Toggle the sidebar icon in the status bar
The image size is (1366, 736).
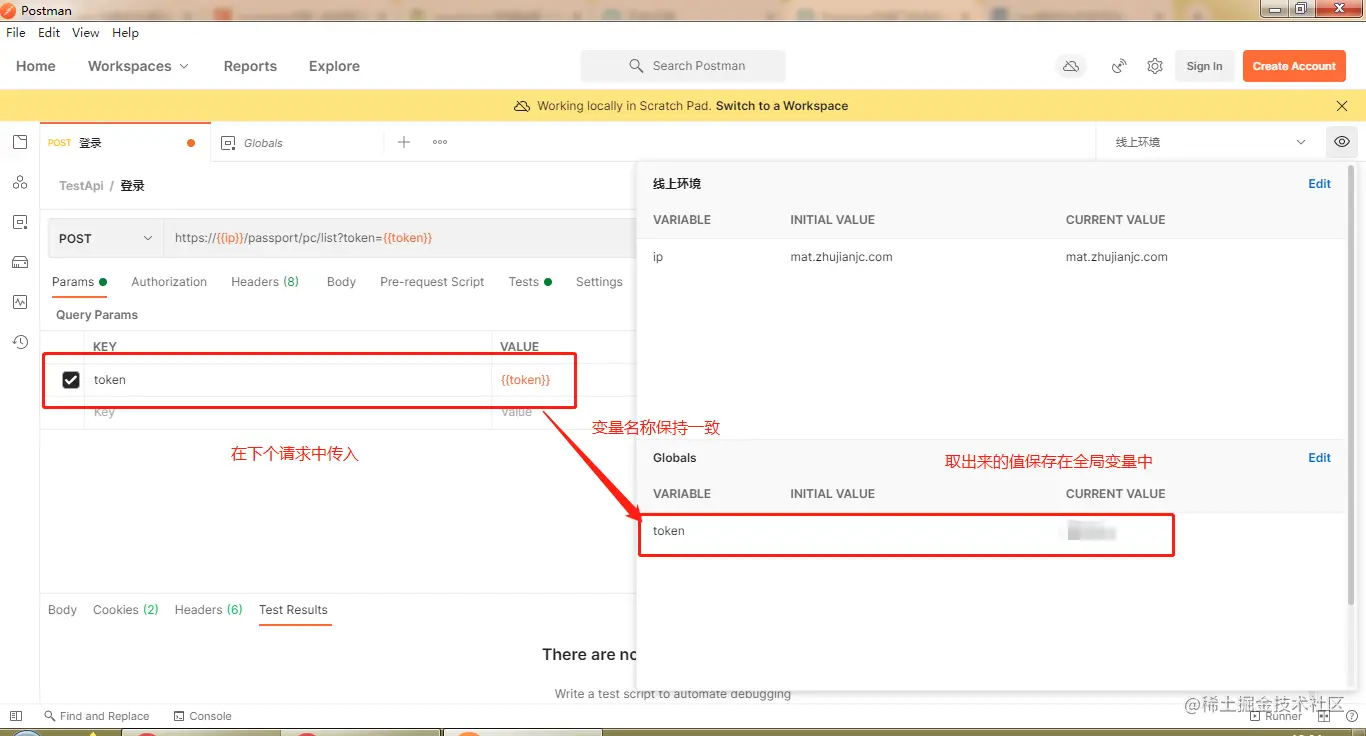point(15,716)
